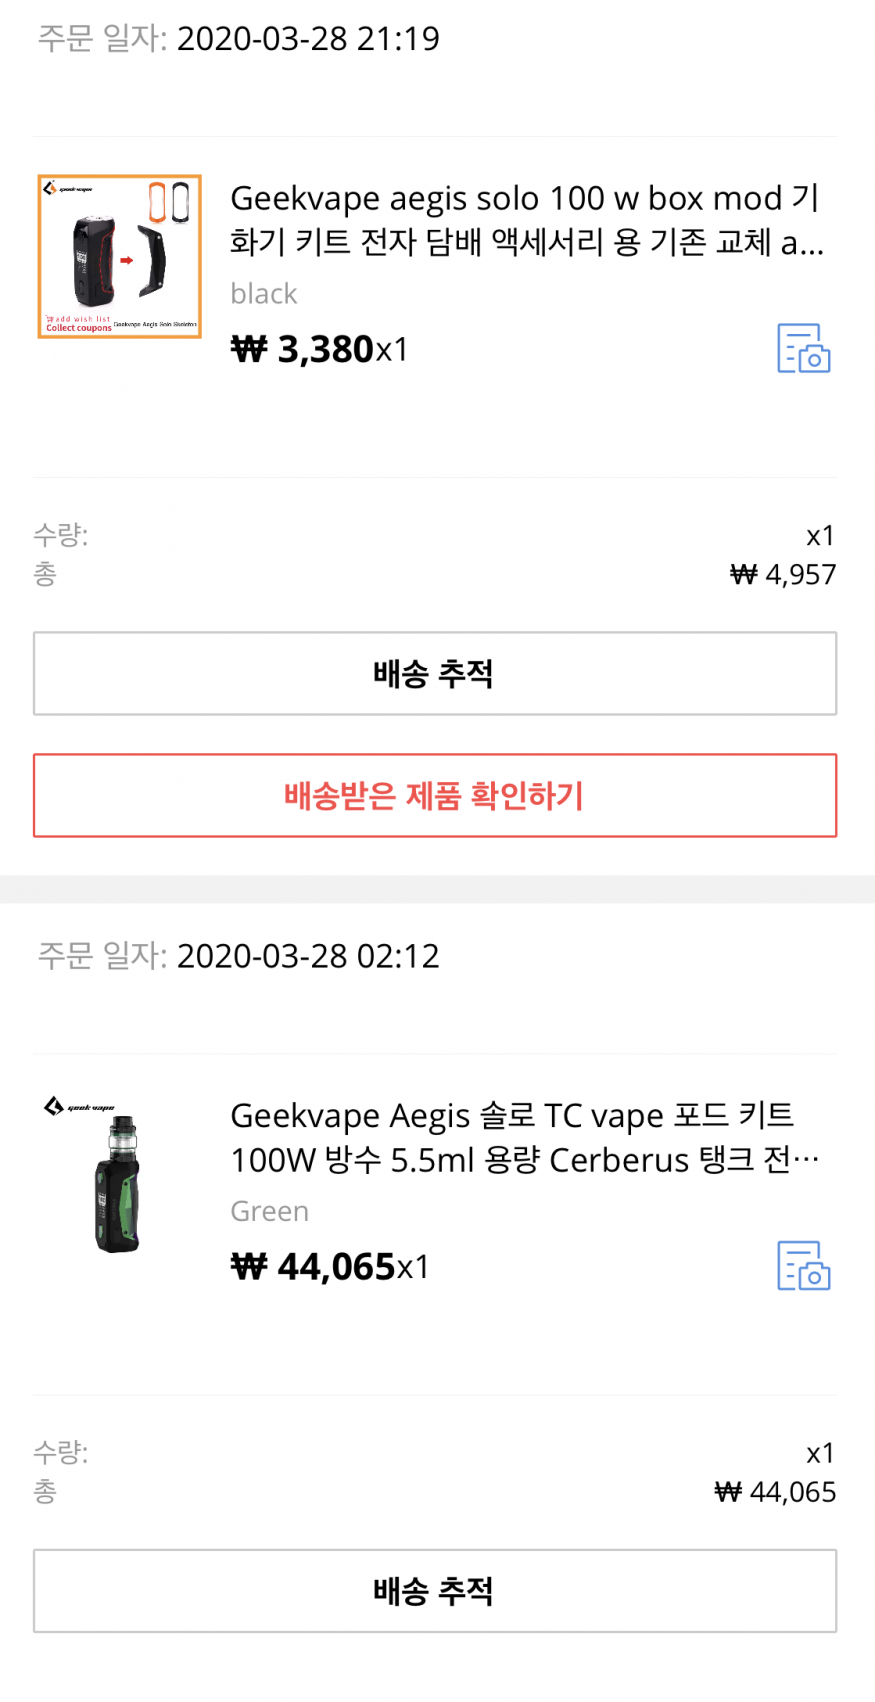Tap the order date 2020-03-28 21:19
This screenshot has width=875, height=1702.
308,39
